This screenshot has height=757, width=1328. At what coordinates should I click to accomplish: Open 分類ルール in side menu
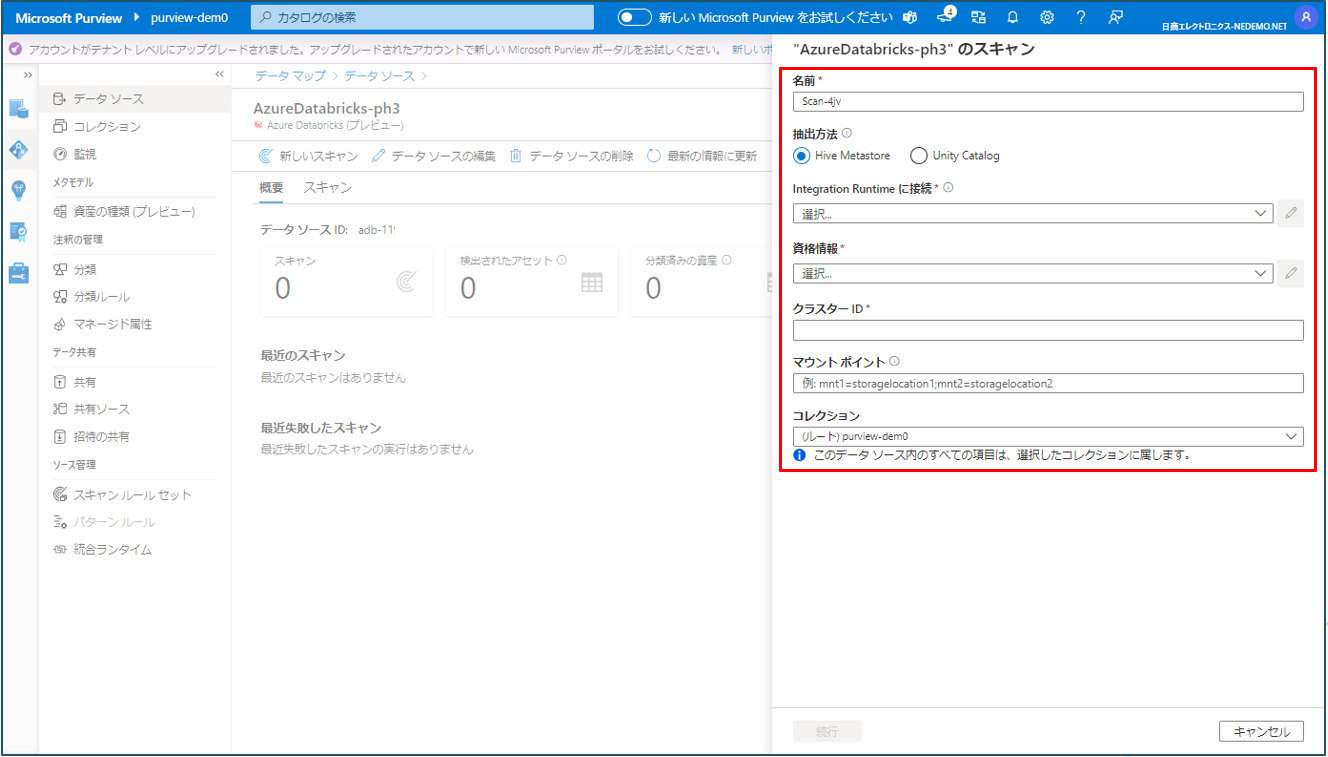[101, 297]
